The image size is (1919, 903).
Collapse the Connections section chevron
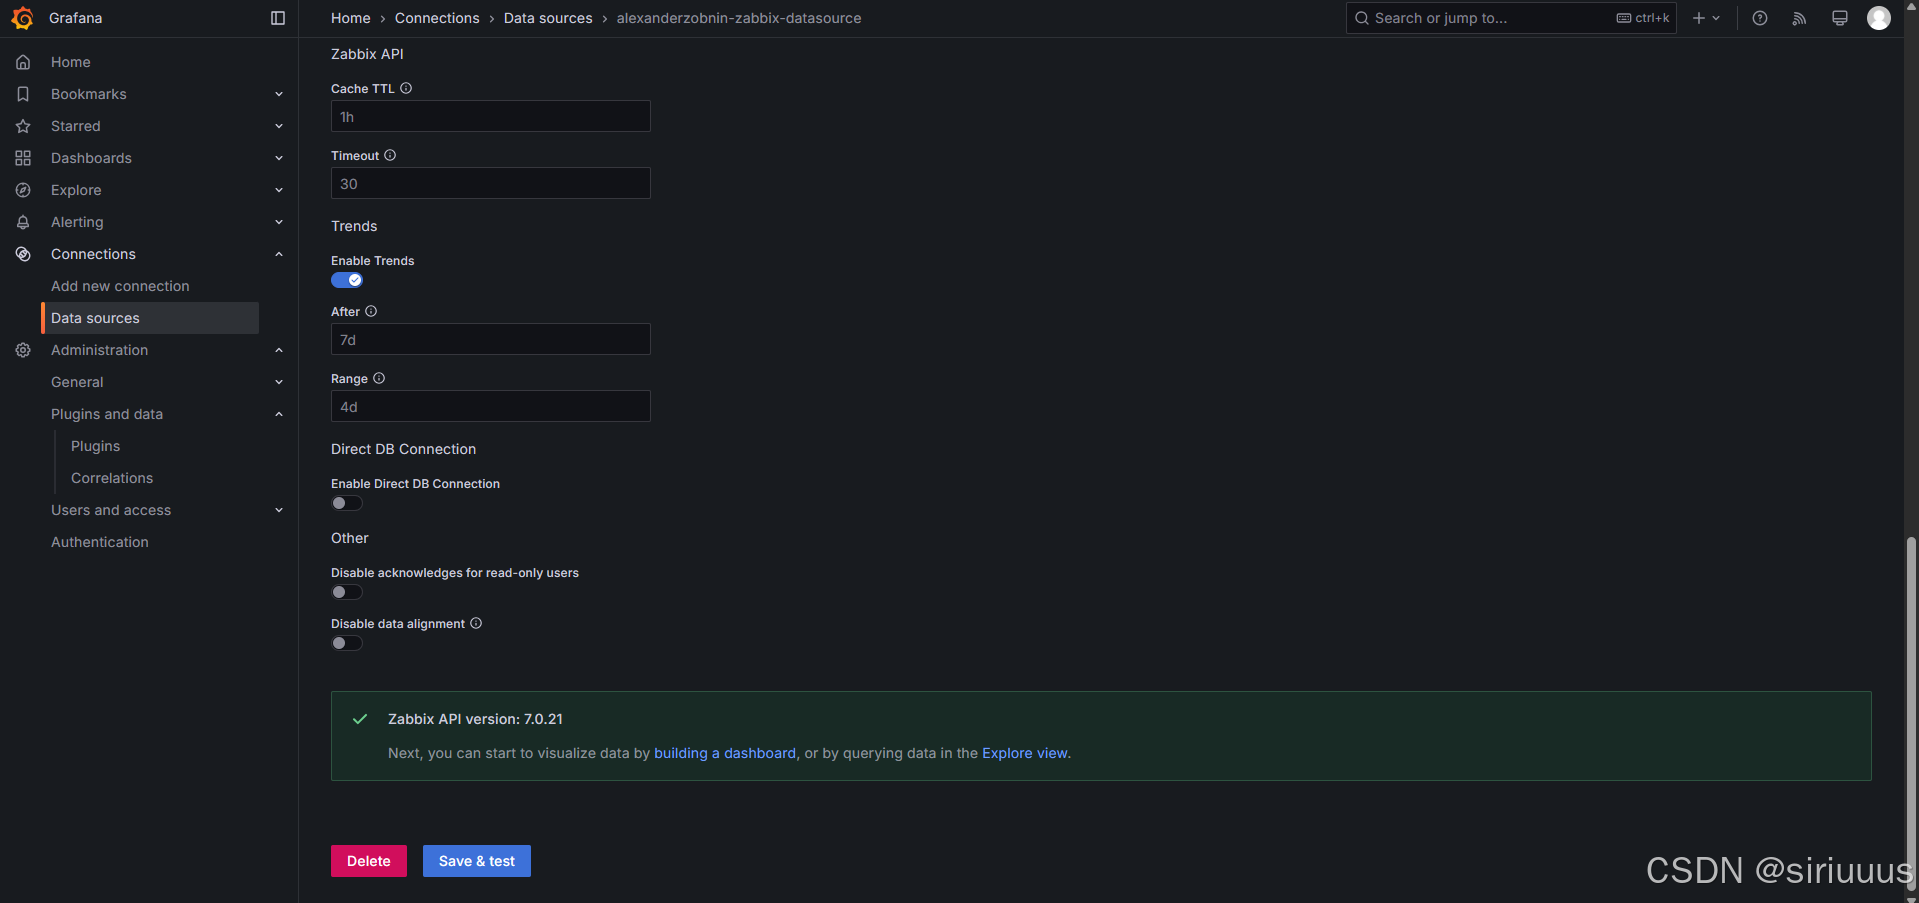279,254
